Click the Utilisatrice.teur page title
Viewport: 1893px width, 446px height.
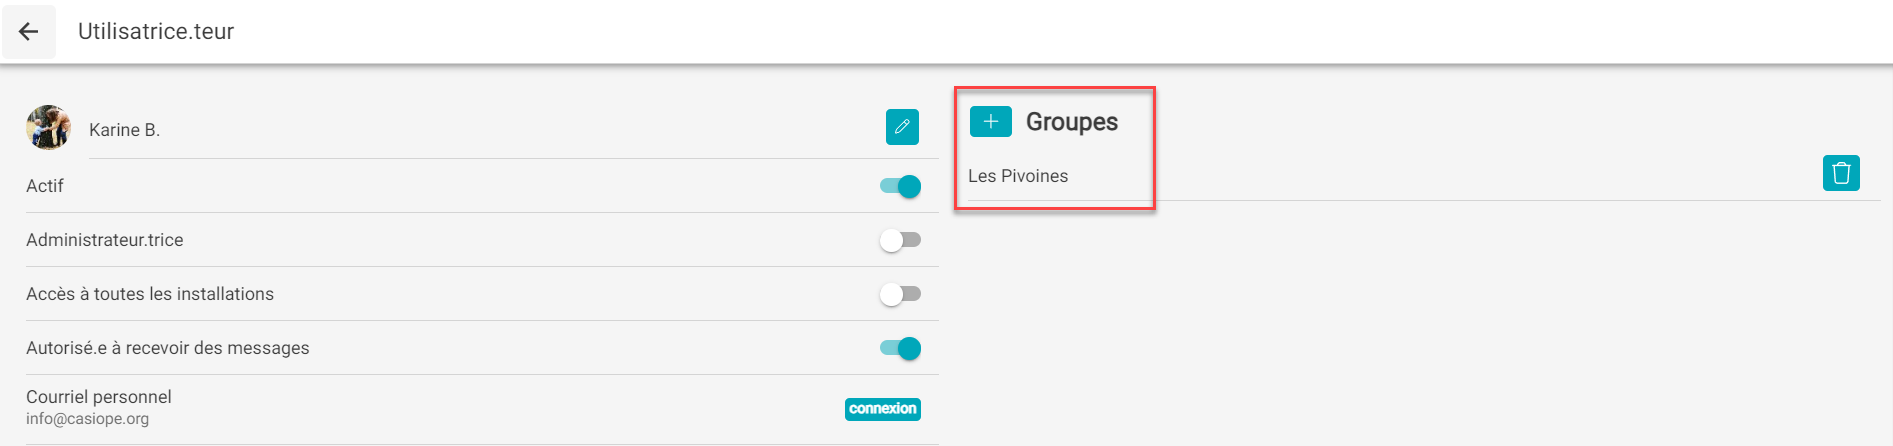pos(156,31)
